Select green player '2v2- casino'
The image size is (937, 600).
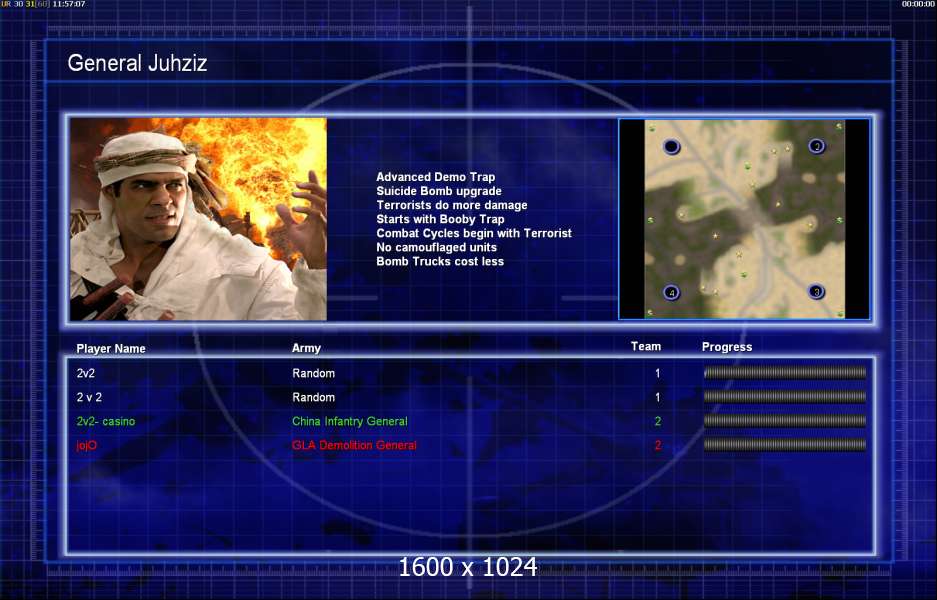click(x=106, y=421)
